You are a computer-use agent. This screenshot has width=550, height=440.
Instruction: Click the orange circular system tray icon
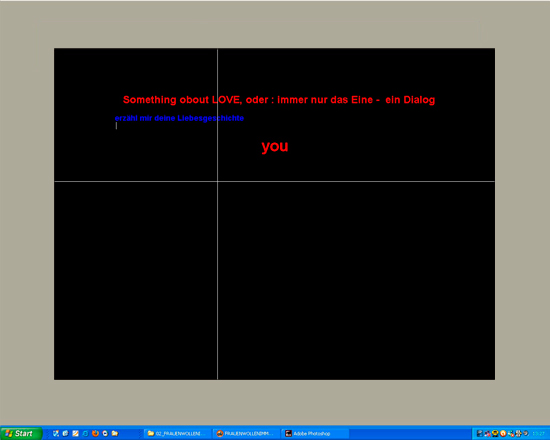(503, 434)
